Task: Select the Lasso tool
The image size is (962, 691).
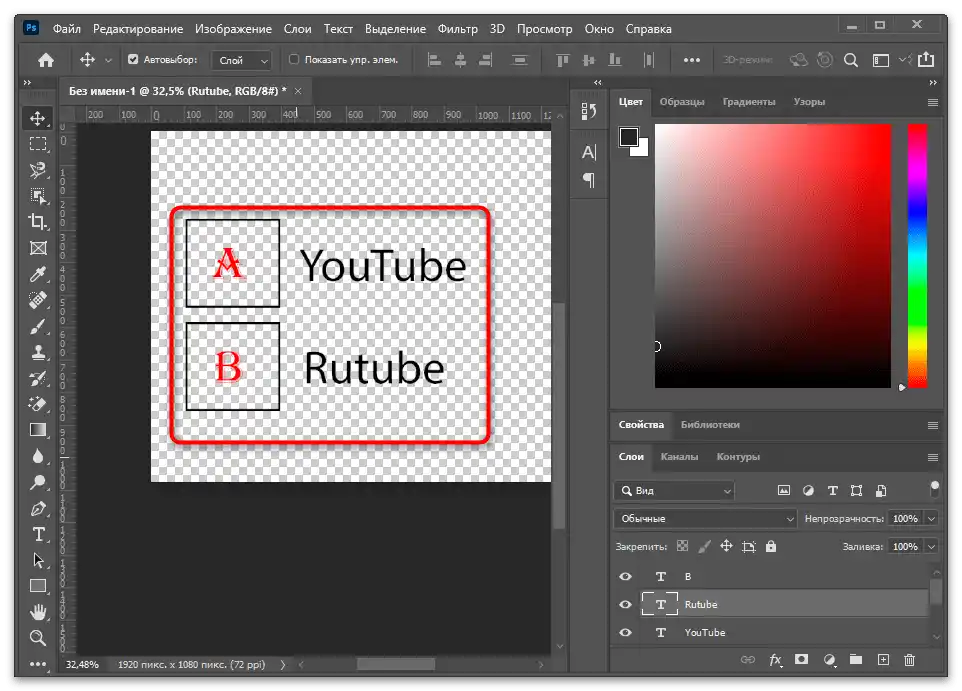Action: 38,170
